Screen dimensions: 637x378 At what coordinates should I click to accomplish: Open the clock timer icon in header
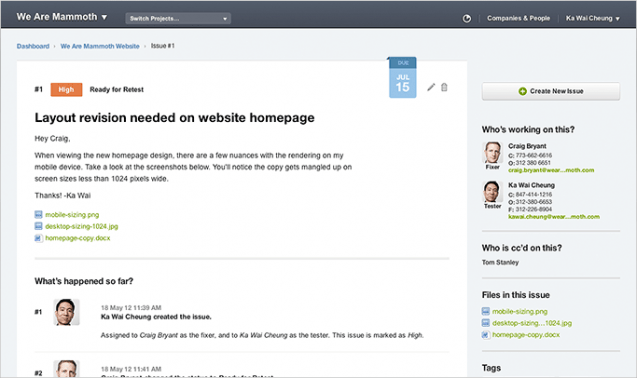point(467,18)
